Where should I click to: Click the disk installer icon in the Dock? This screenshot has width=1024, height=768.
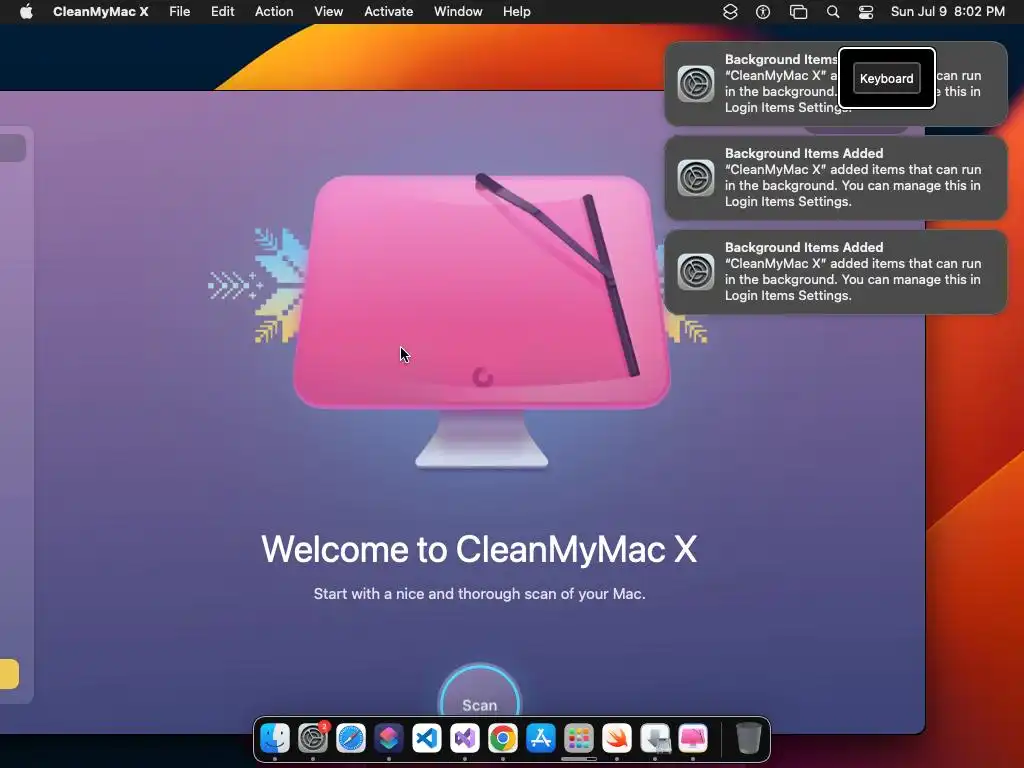655,739
